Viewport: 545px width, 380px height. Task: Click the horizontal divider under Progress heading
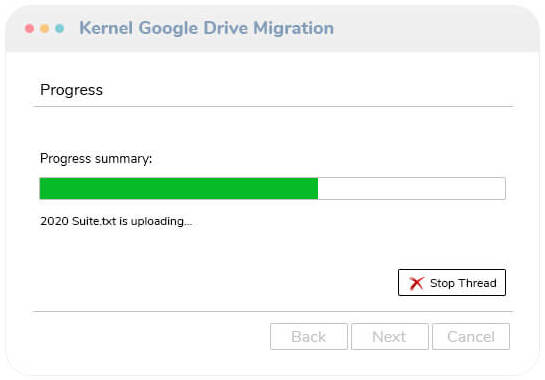click(273, 106)
